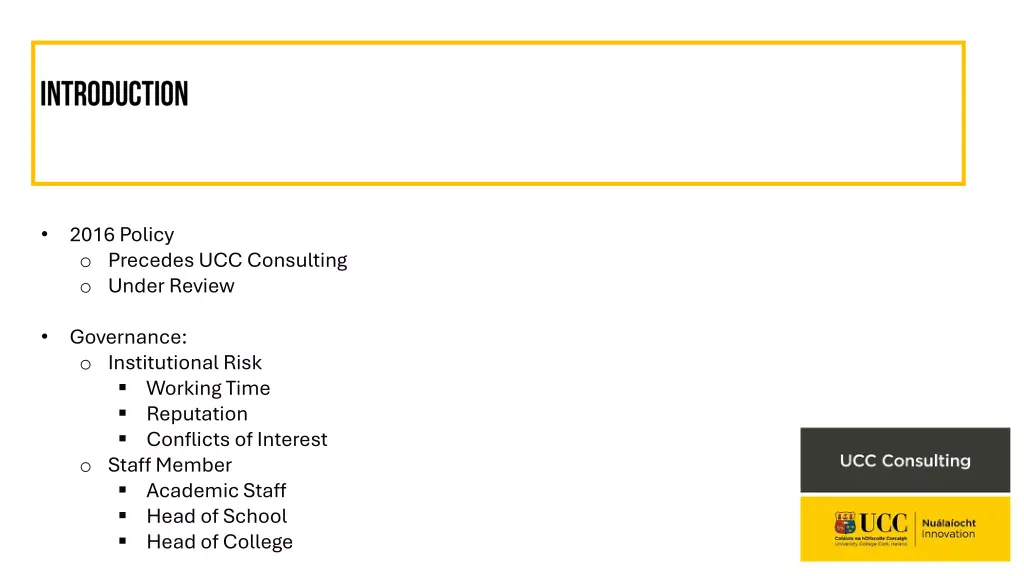1024x576 pixels.
Task: Select the Introduction slide title
Action: (x=114, y=95)
